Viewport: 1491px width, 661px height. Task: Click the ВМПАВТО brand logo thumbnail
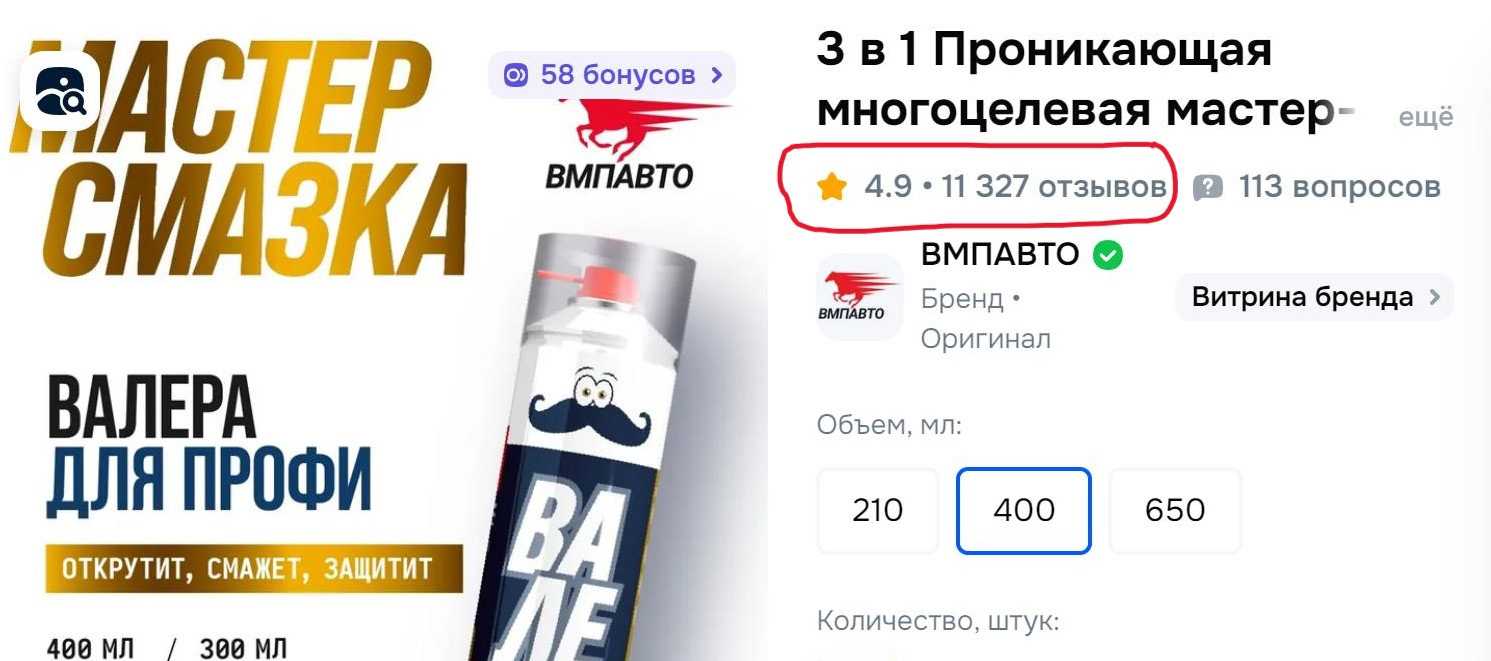pos(860,297)
